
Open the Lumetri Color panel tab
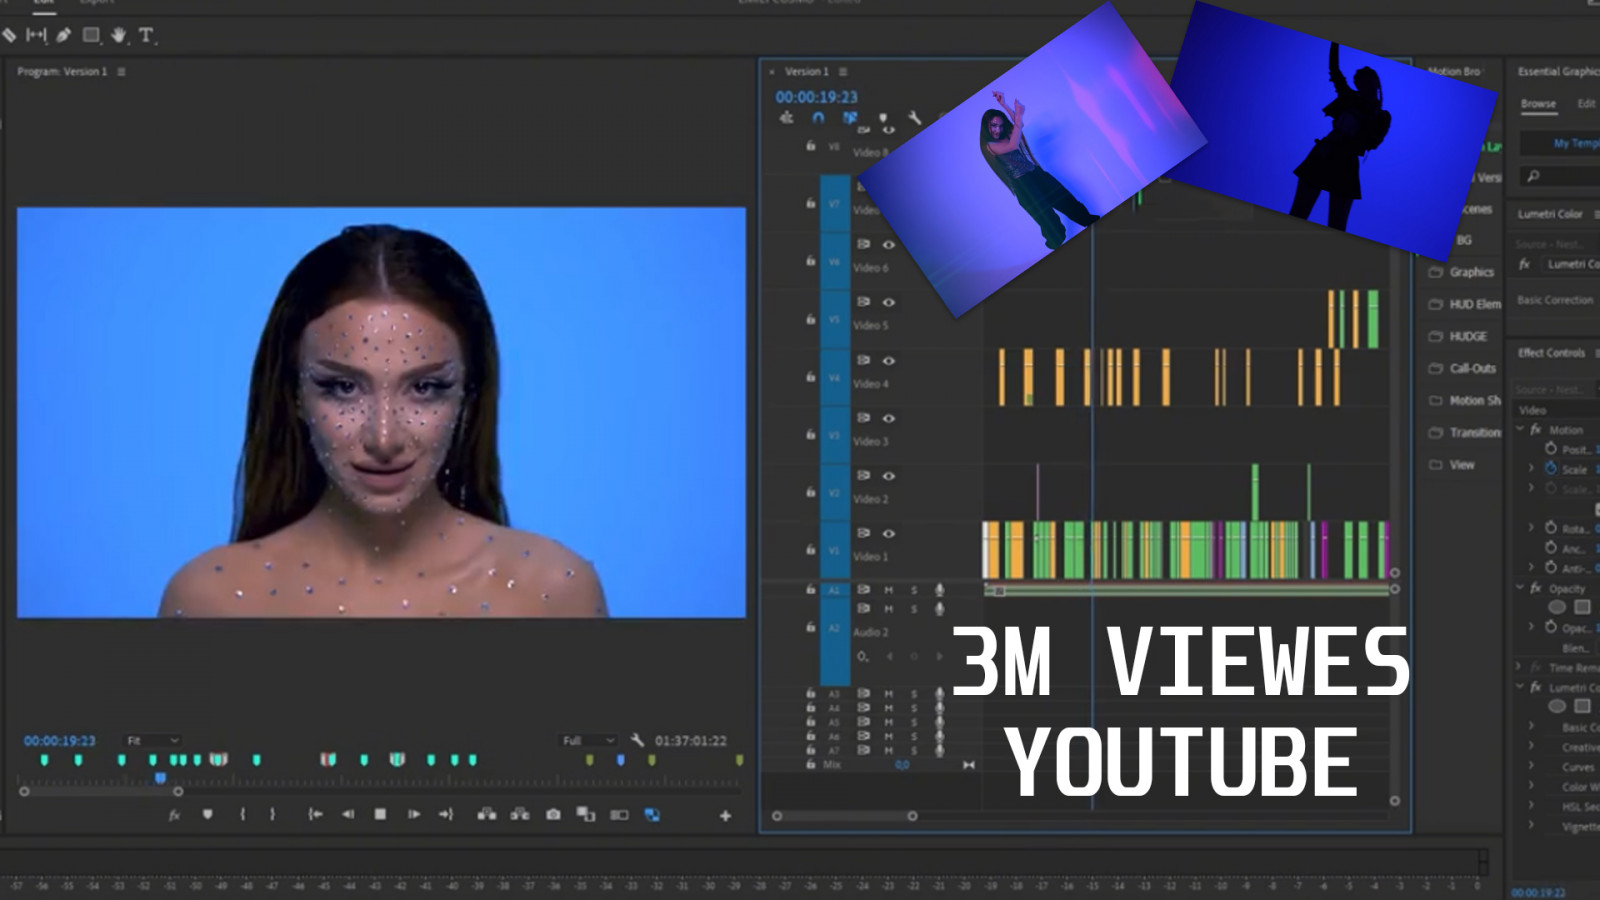1550,214
